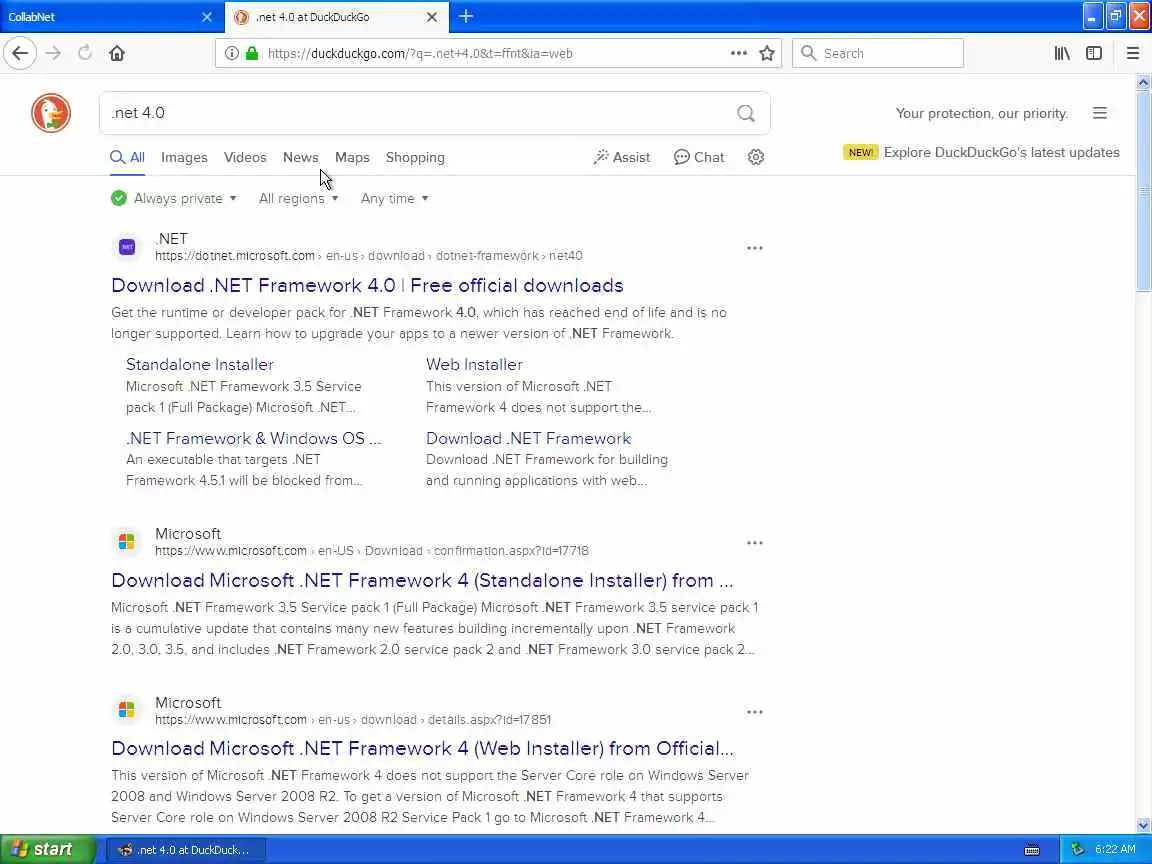Click the .net 4.0 taskbar window button

coord(186,850)
